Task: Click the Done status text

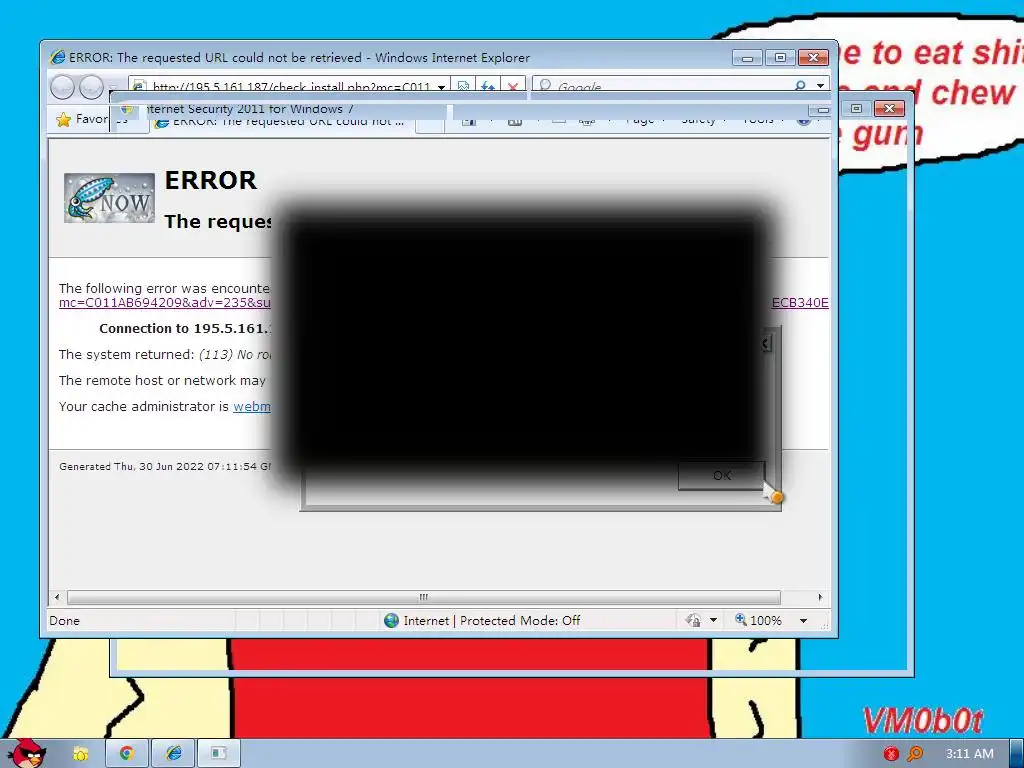Action: coord(64,620)
